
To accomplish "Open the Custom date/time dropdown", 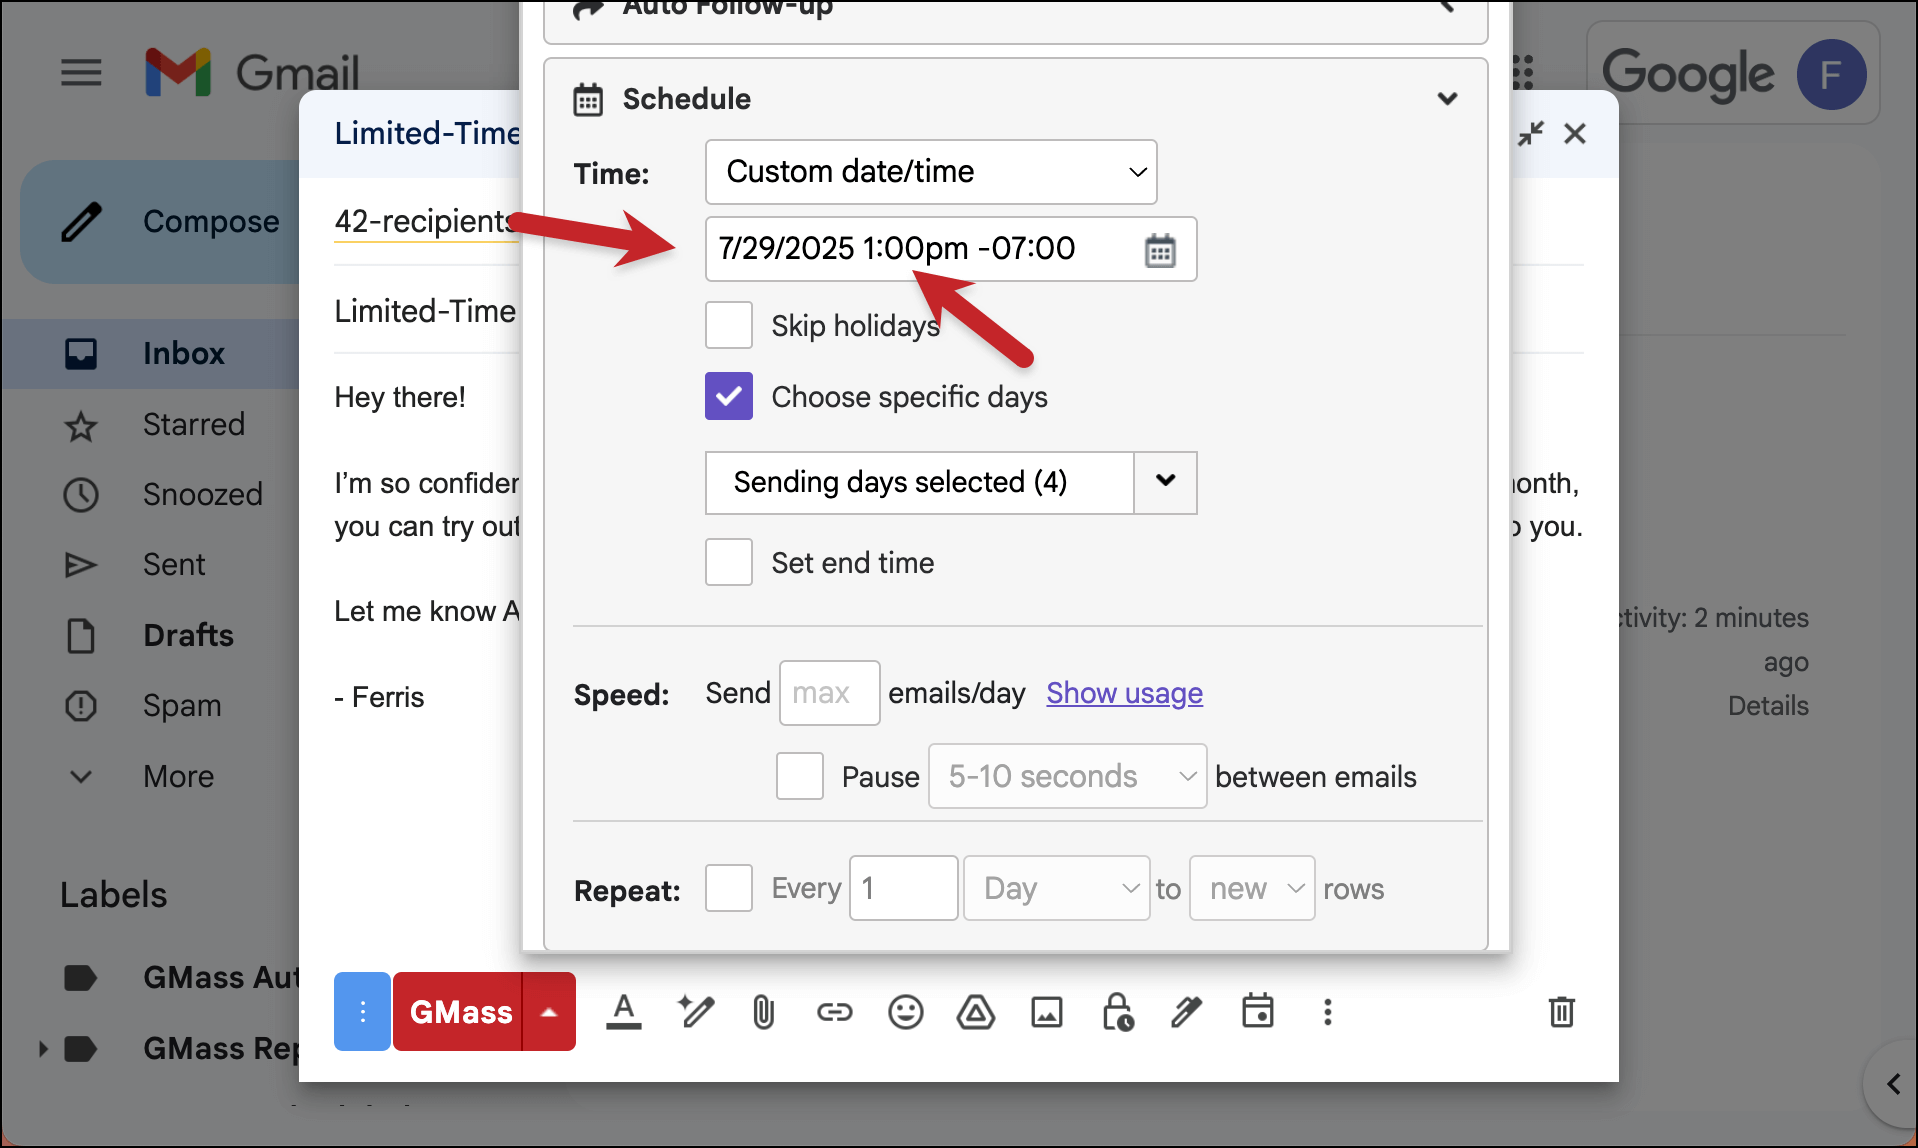I will tap(931, 172).
